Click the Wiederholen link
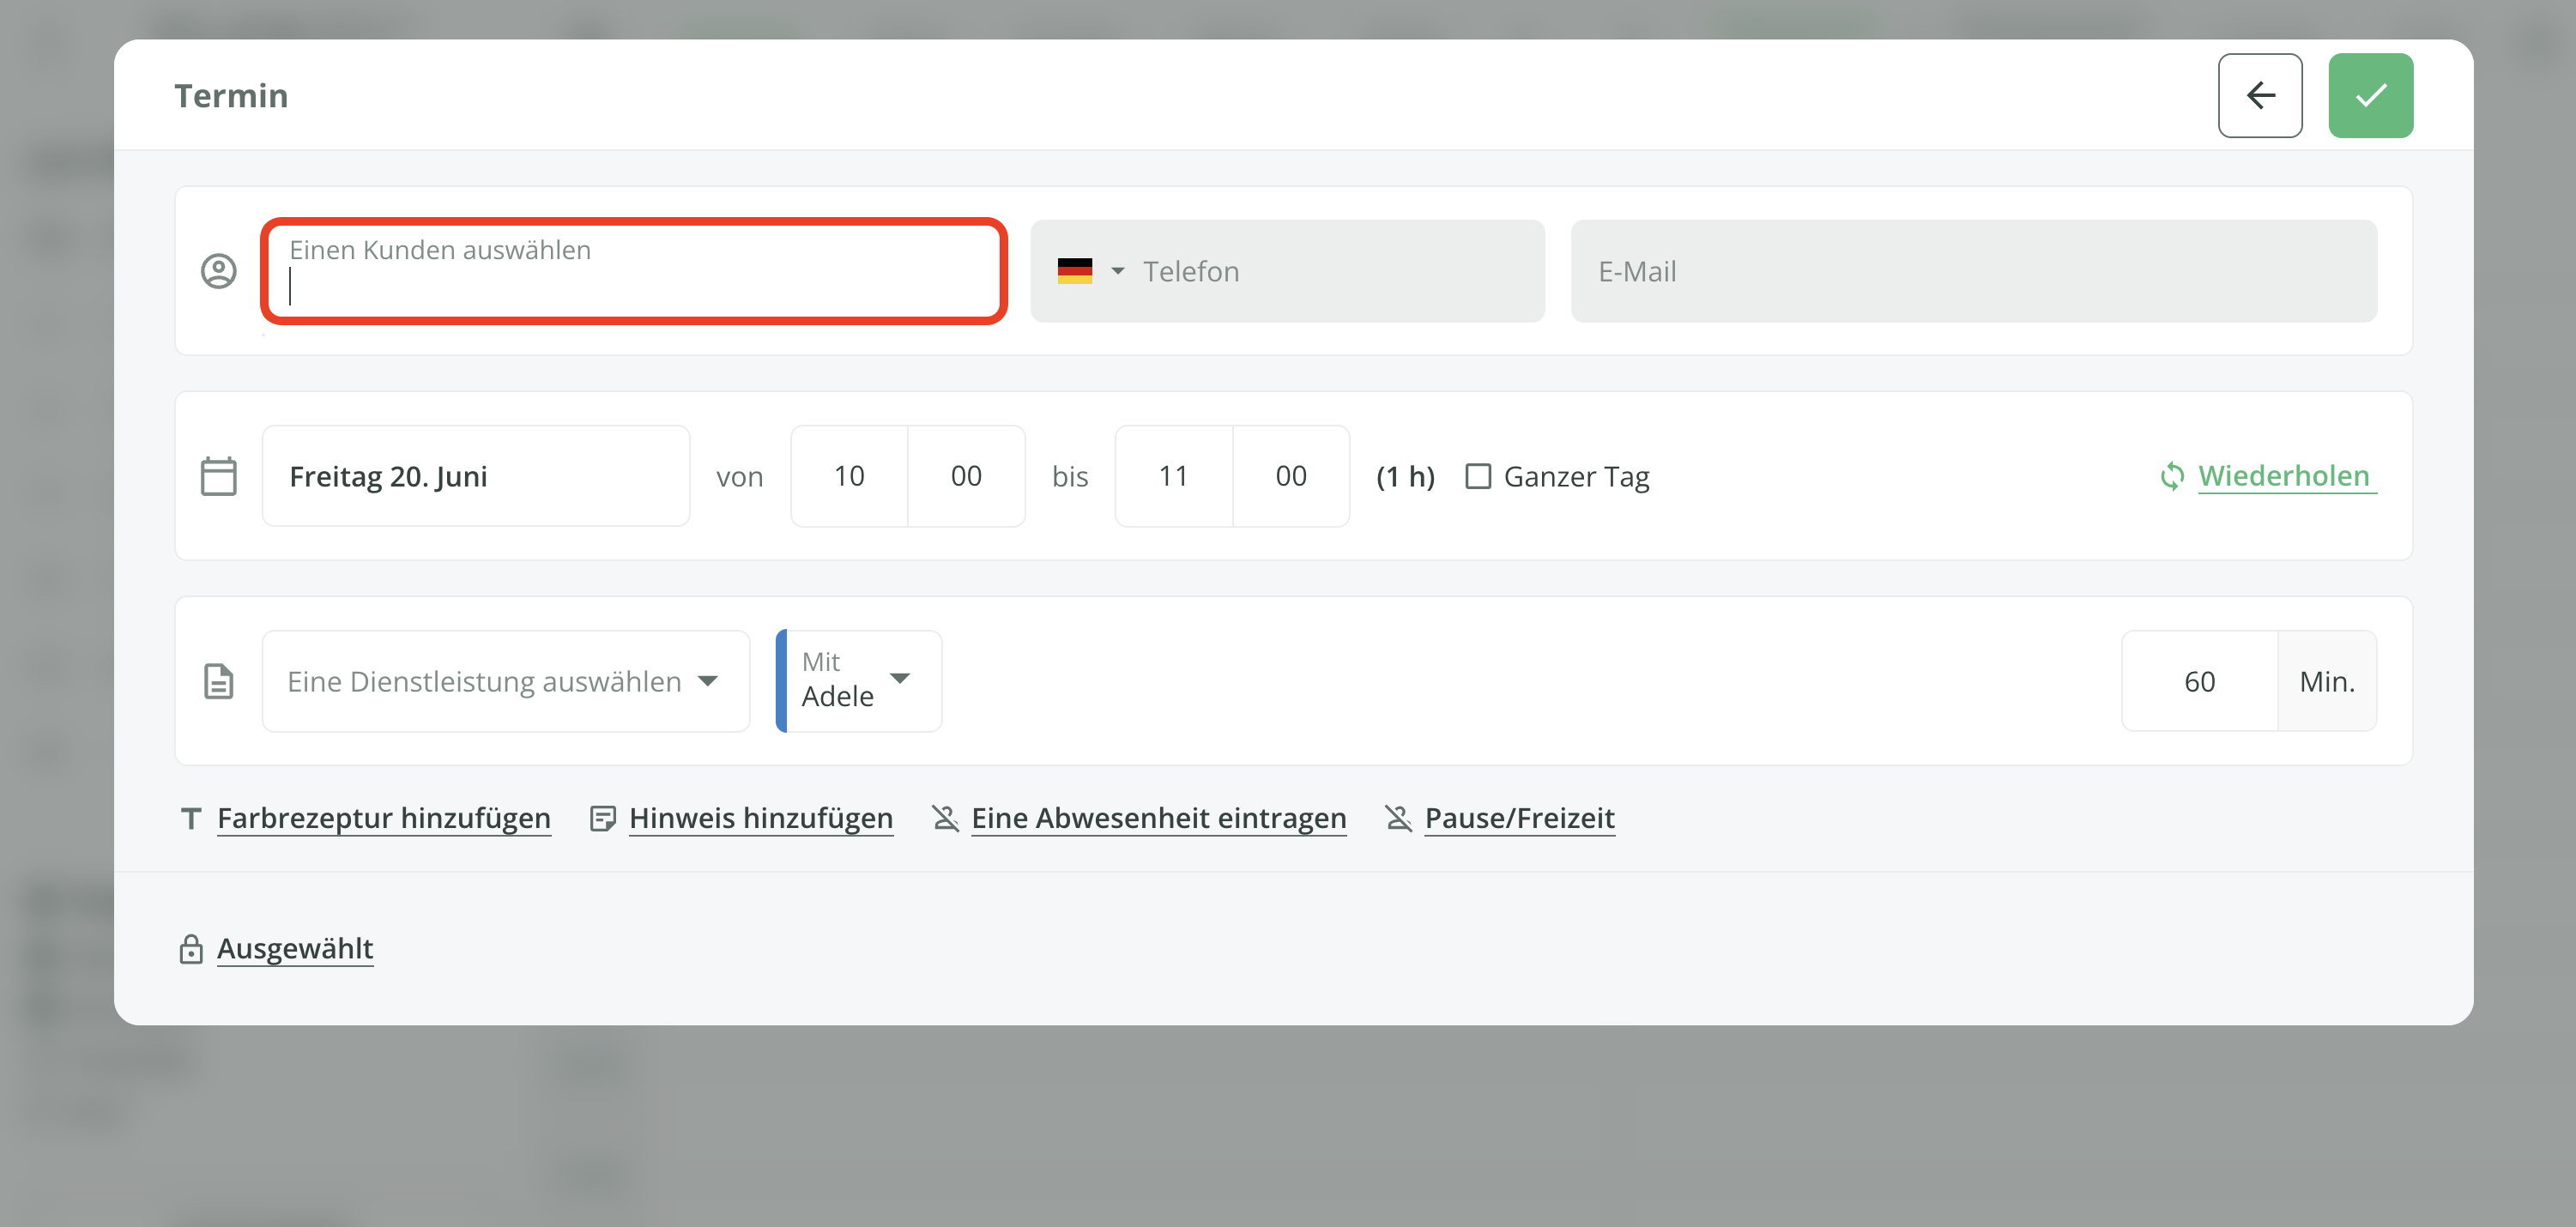The height and width of the screenshot is (1227, 2576). (x=2283, y=476)
